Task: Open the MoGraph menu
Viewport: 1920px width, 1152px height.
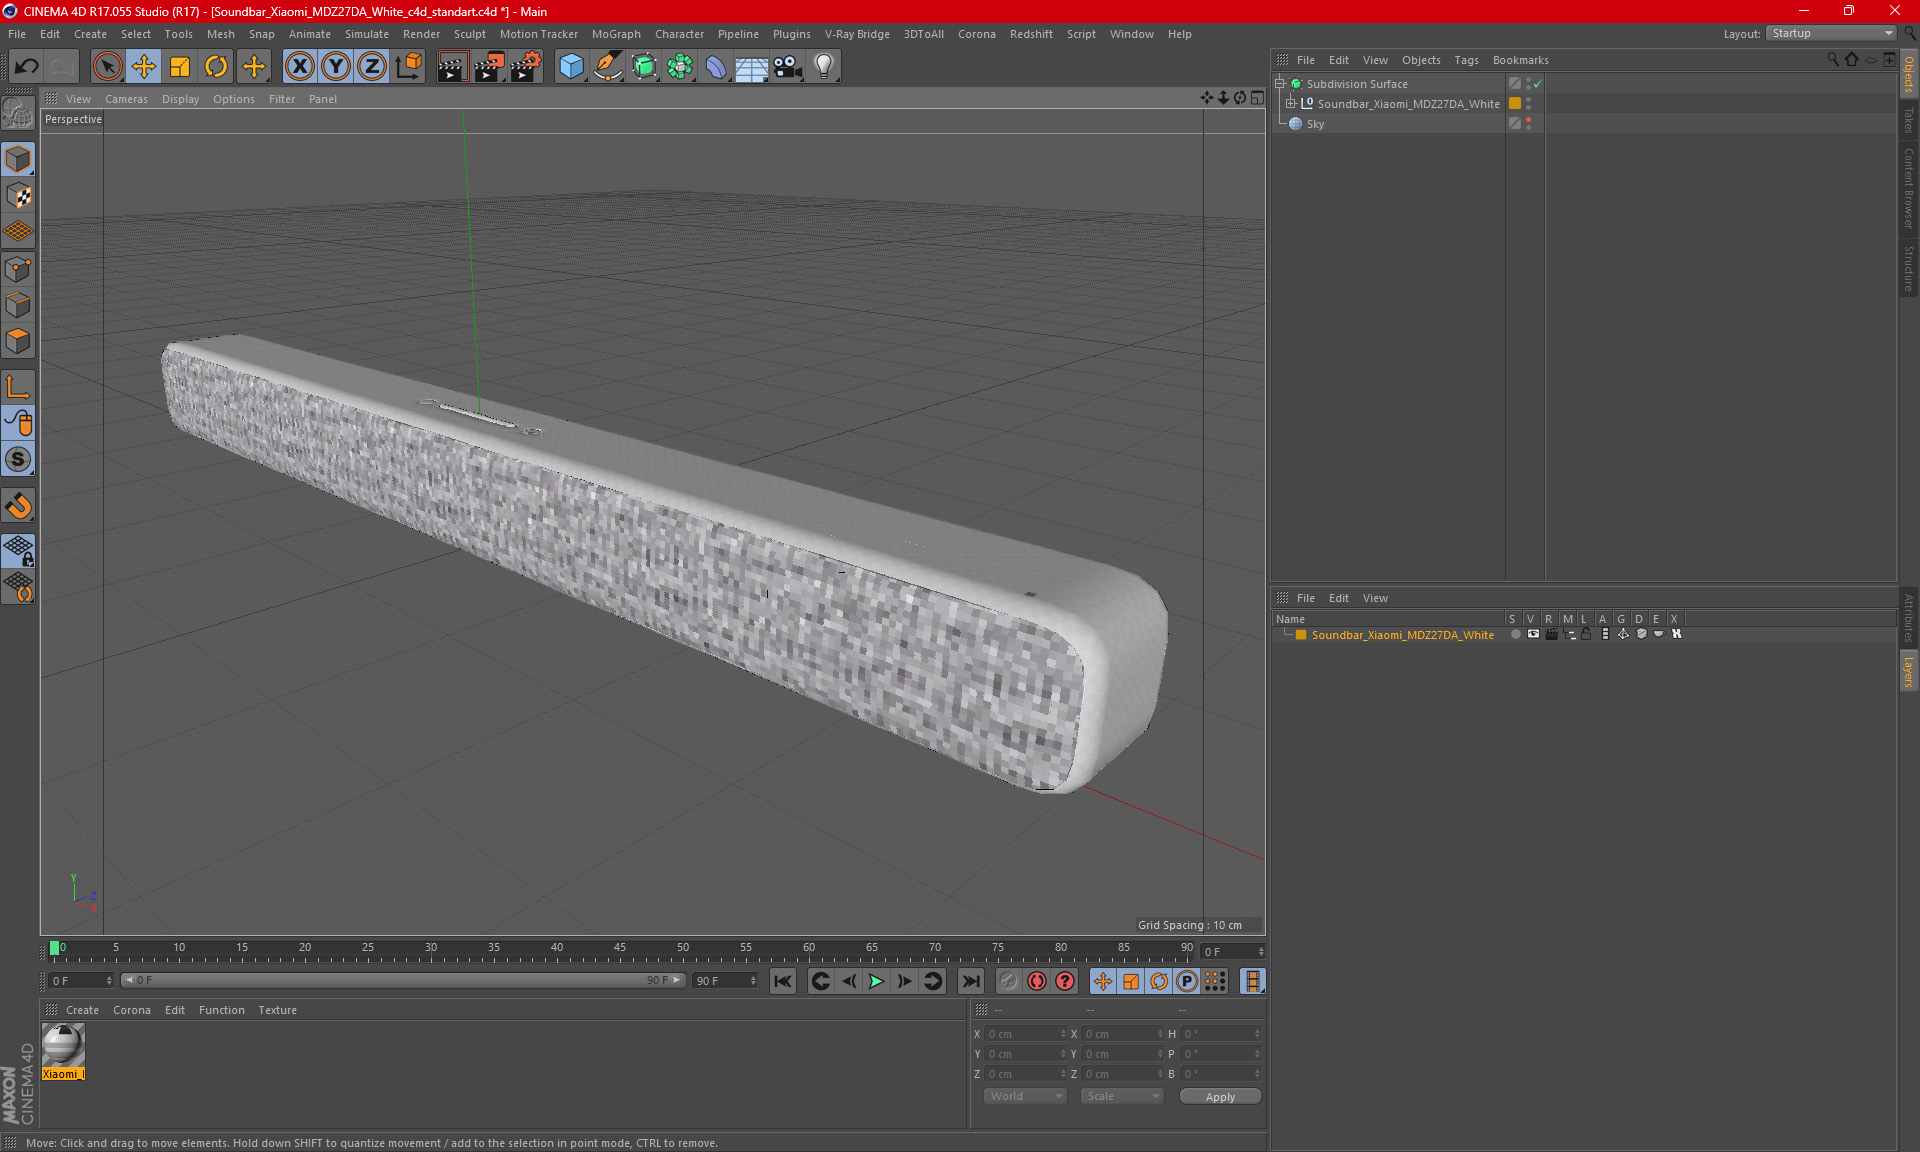Action: [616, 34]
